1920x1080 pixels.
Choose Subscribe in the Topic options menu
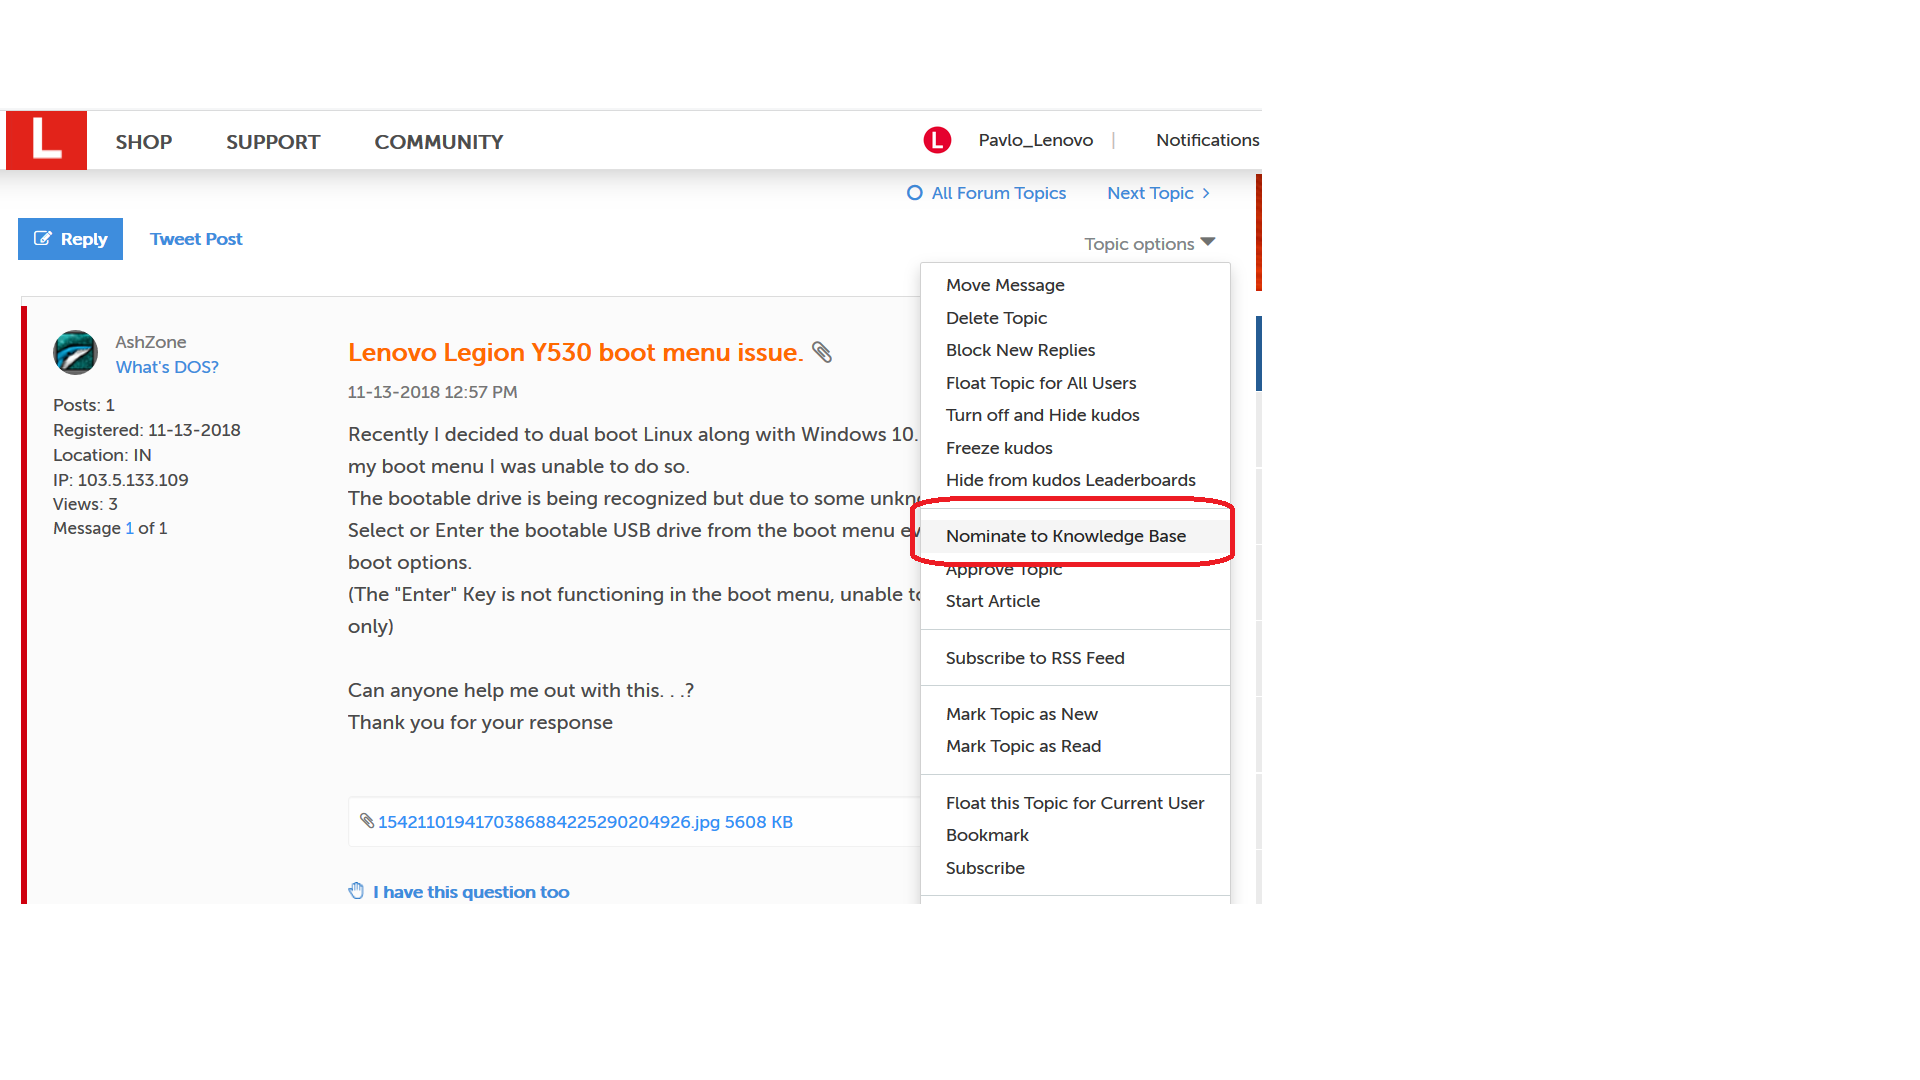pyautogui.click(x=985, y=868)
